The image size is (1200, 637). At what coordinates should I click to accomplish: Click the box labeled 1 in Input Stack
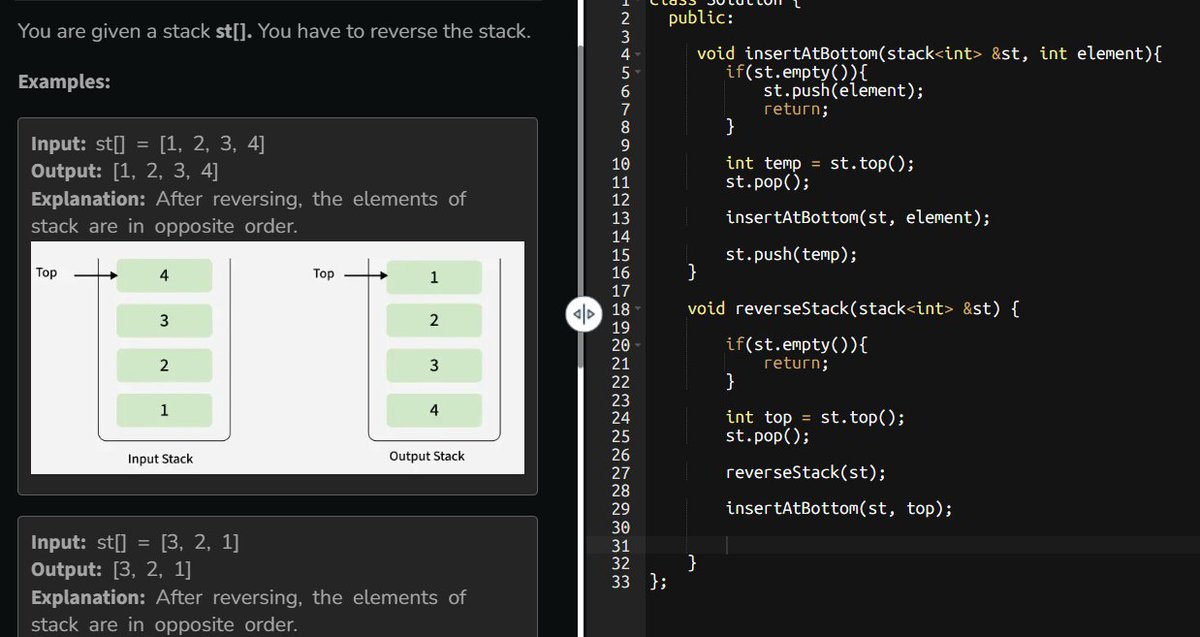[x=164, y=411]
